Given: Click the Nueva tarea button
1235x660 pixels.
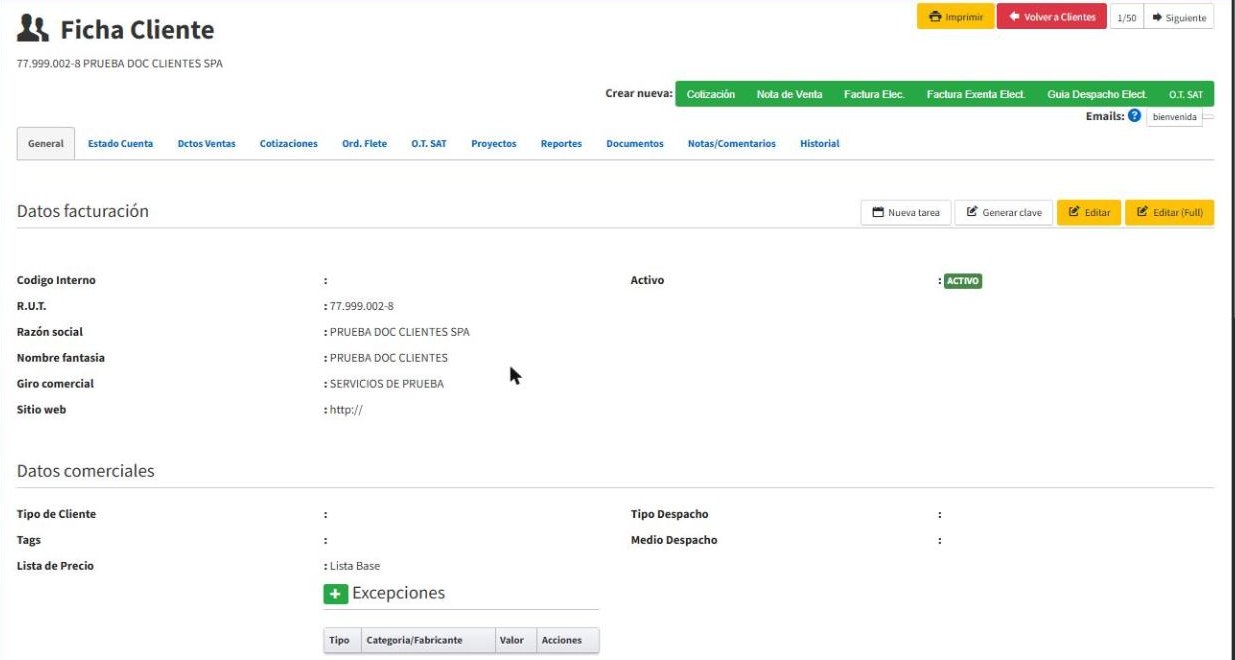Looking at the screenshot, I should coord(906,212).
